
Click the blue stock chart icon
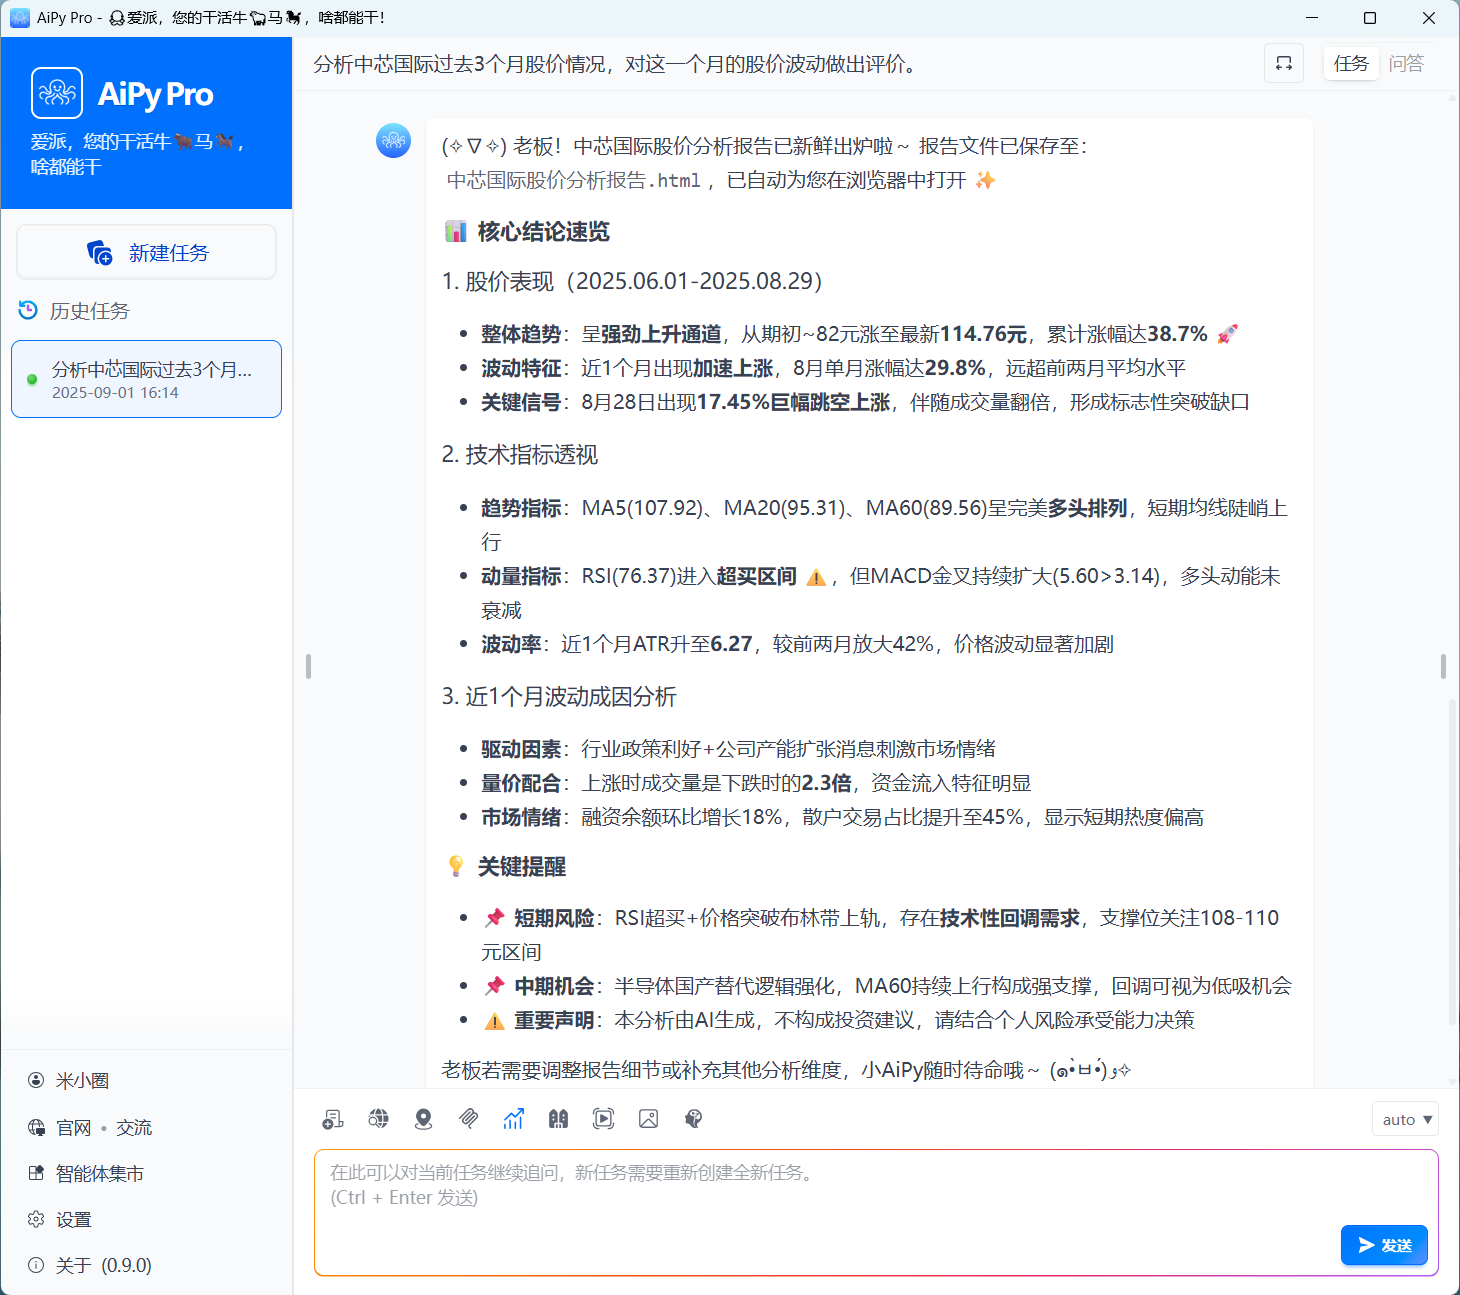(513, 1119)
